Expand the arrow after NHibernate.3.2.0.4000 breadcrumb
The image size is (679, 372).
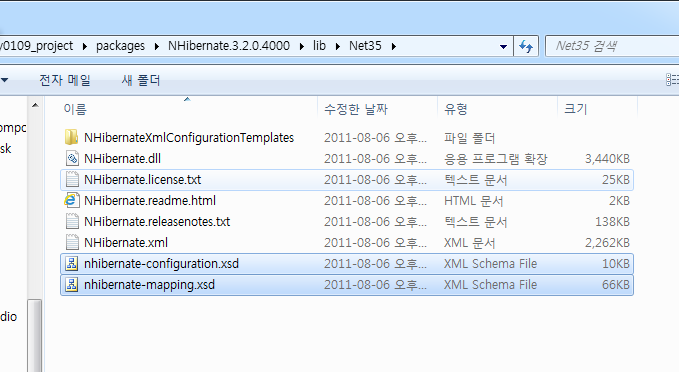point(302,46)
